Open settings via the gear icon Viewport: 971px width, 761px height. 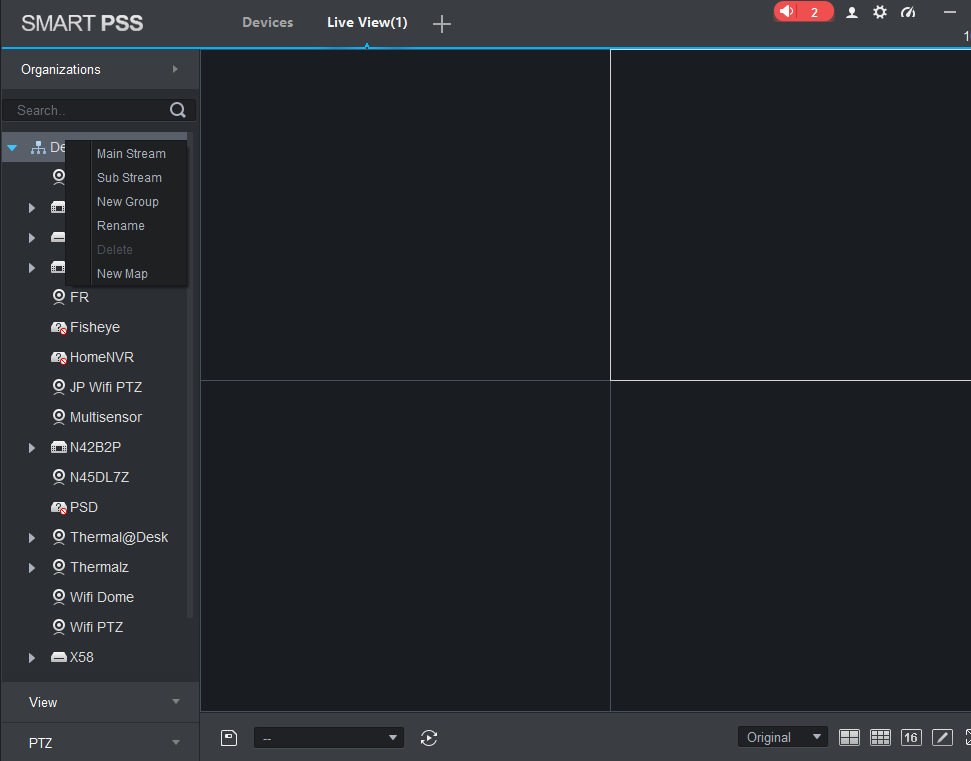point(880,12)
